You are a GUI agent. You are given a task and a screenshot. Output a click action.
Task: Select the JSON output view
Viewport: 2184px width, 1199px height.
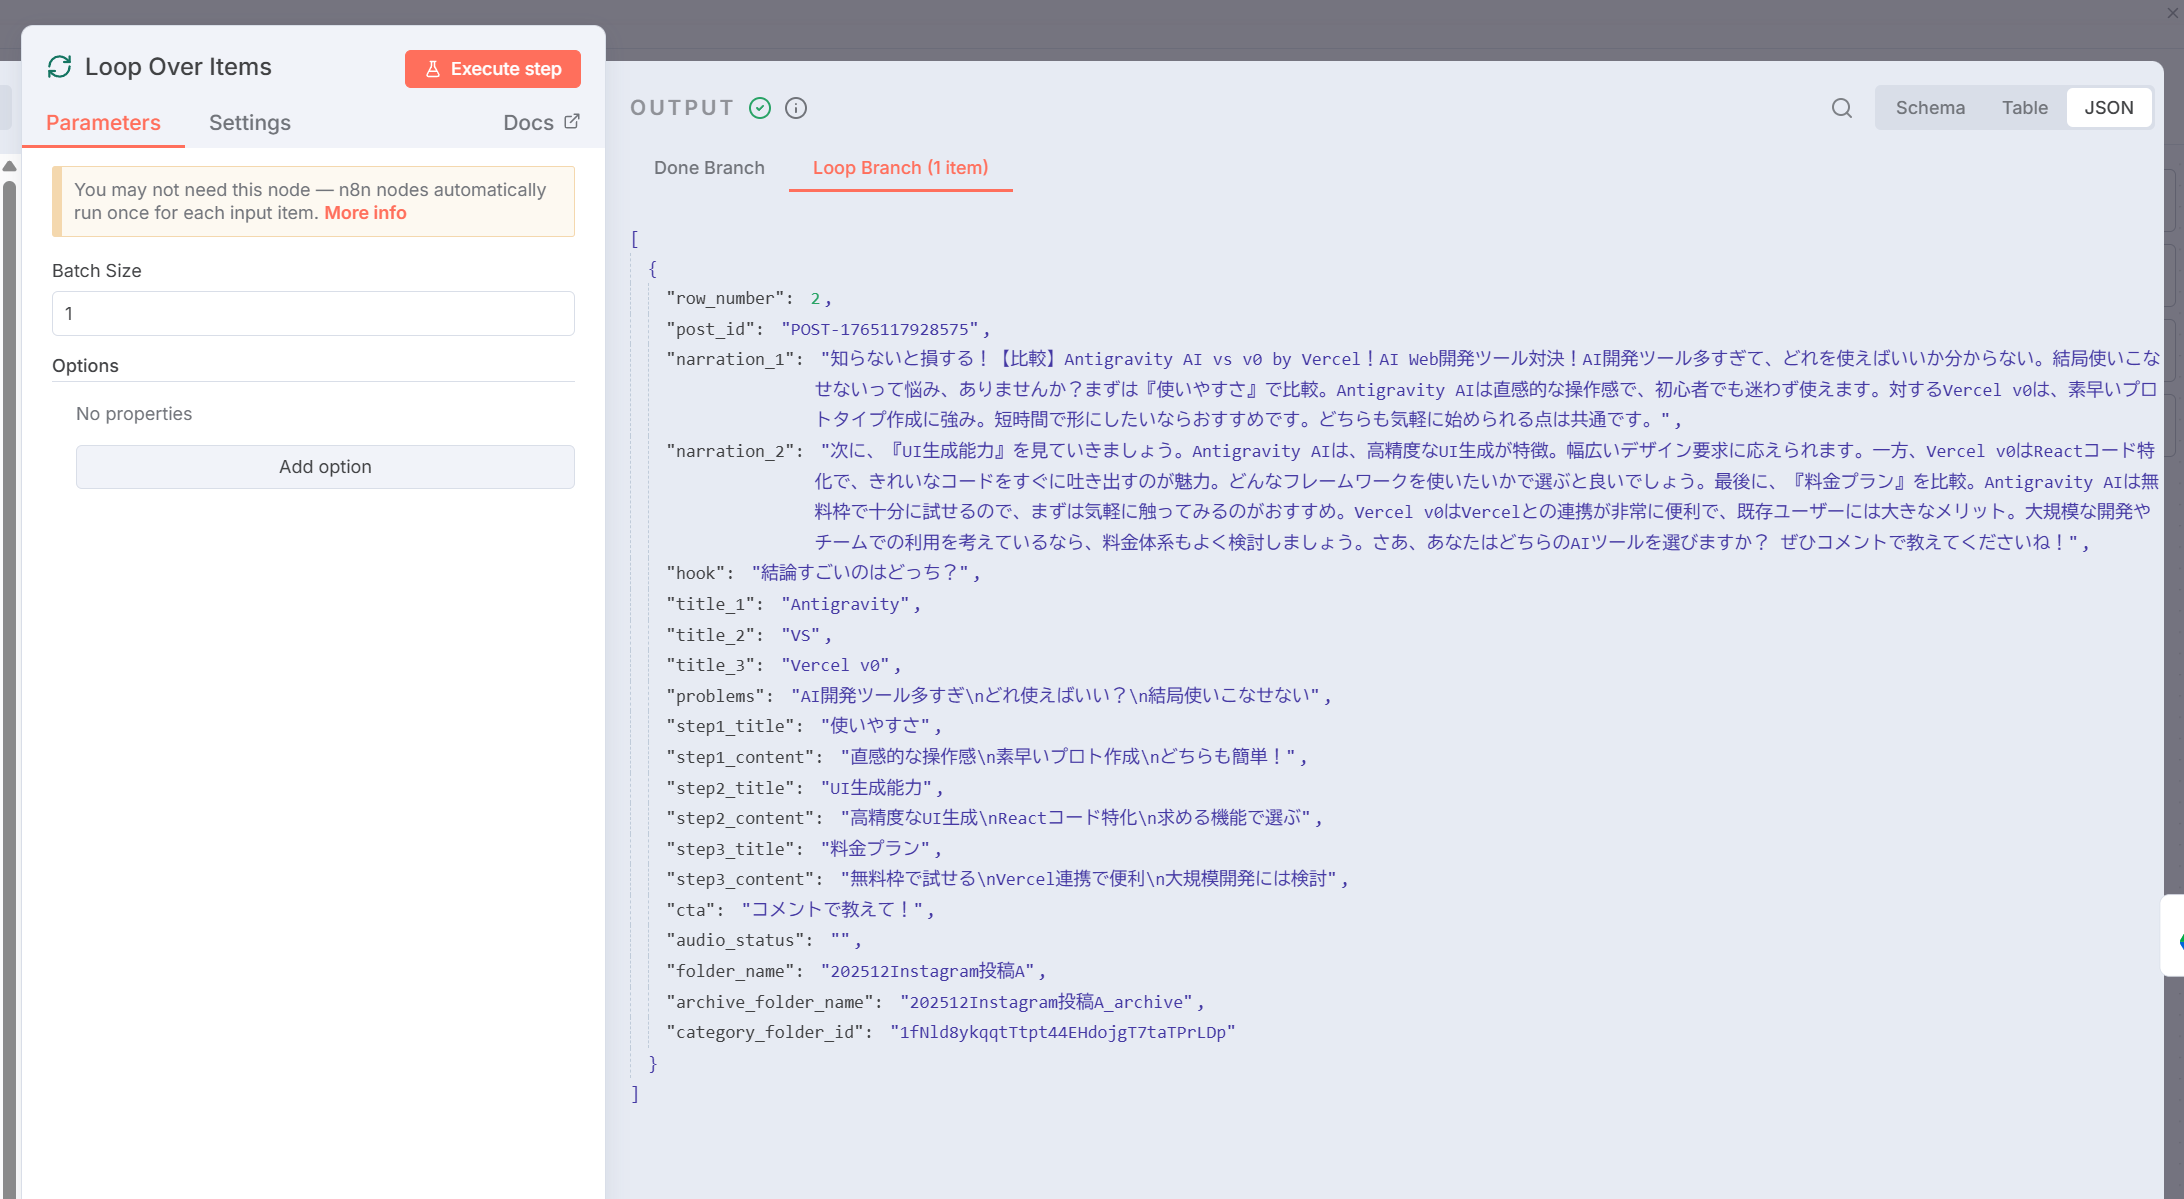point(2108,108)
